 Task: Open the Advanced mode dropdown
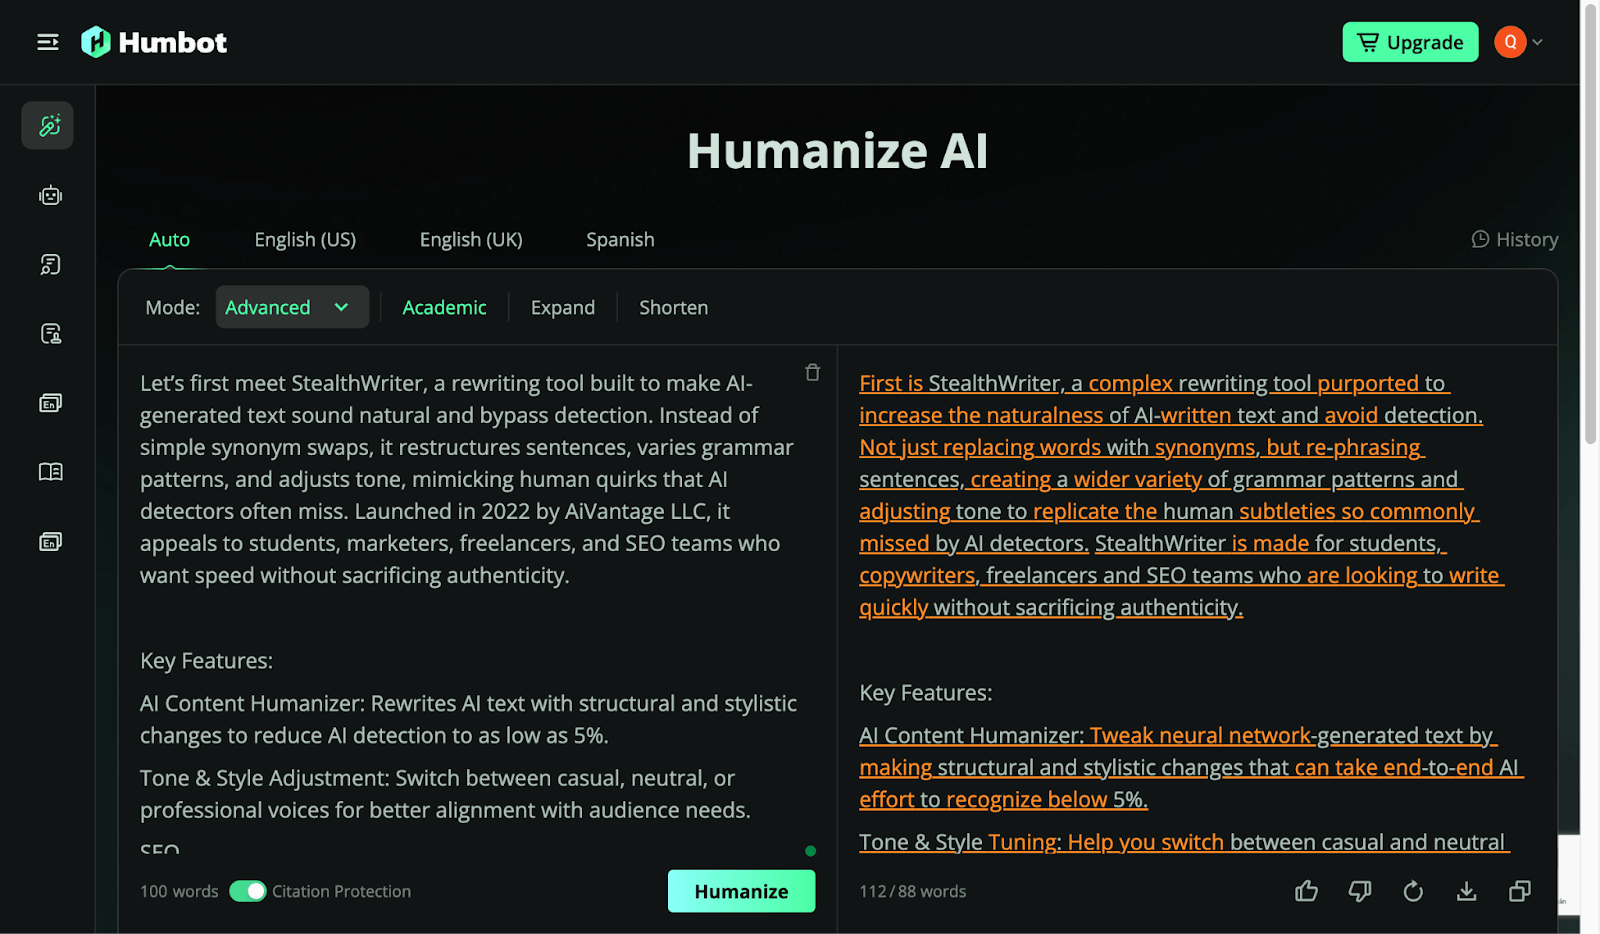pos(292,307)
